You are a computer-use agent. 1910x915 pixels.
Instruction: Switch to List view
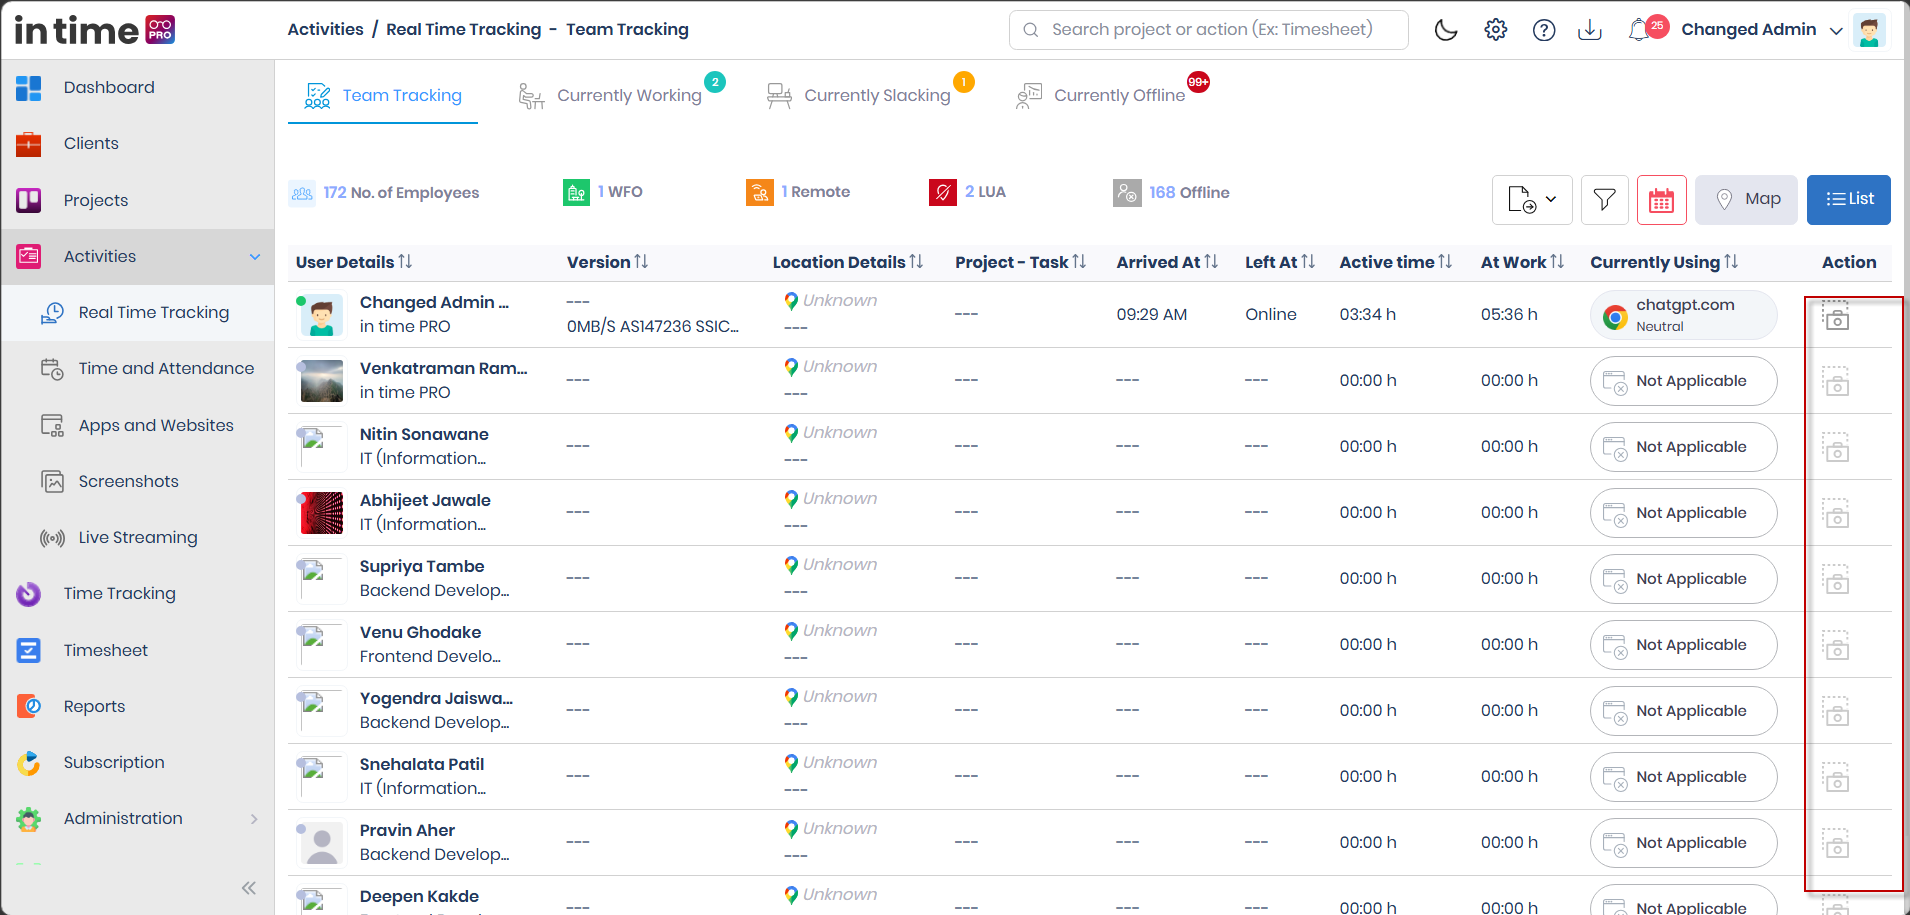pyautogui.click(x=1849, y=200)
